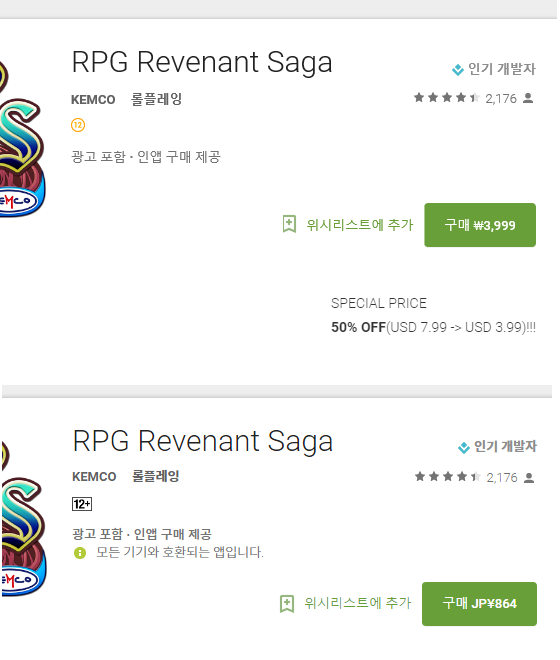Image resolution: width=560 pixels, height=660 pixels.
Task: Click the lower Revenant Saga app icon thumbnail
Action: pos(24,518)
